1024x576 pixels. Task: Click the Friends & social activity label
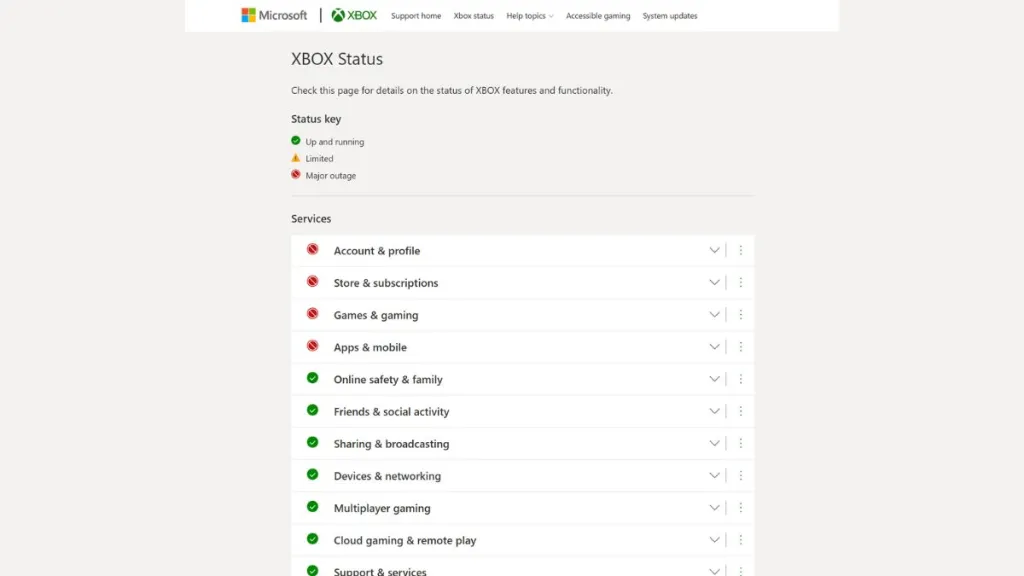click(391, 411)
